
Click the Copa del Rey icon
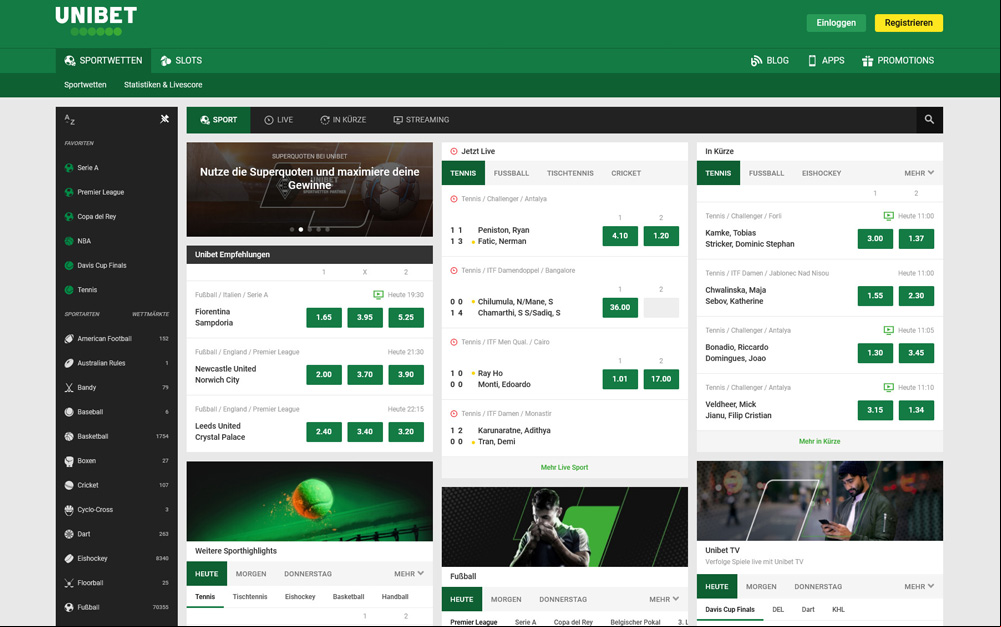[x=69, y=216]
